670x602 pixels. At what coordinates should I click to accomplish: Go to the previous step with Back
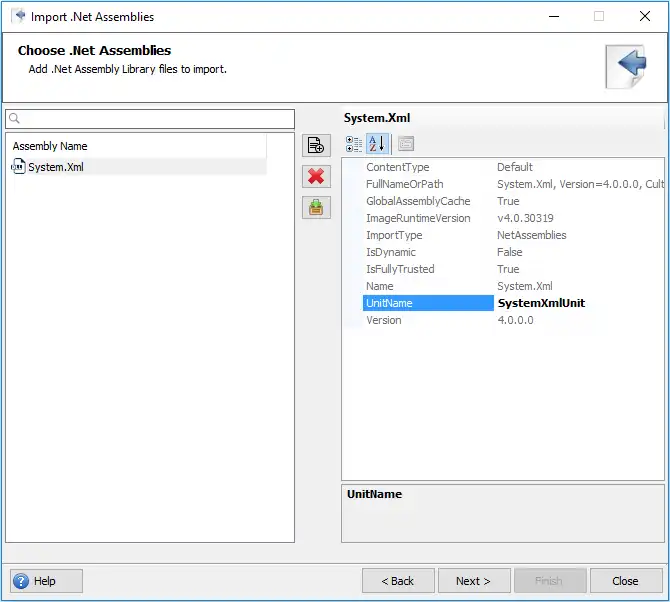point(398,581)
